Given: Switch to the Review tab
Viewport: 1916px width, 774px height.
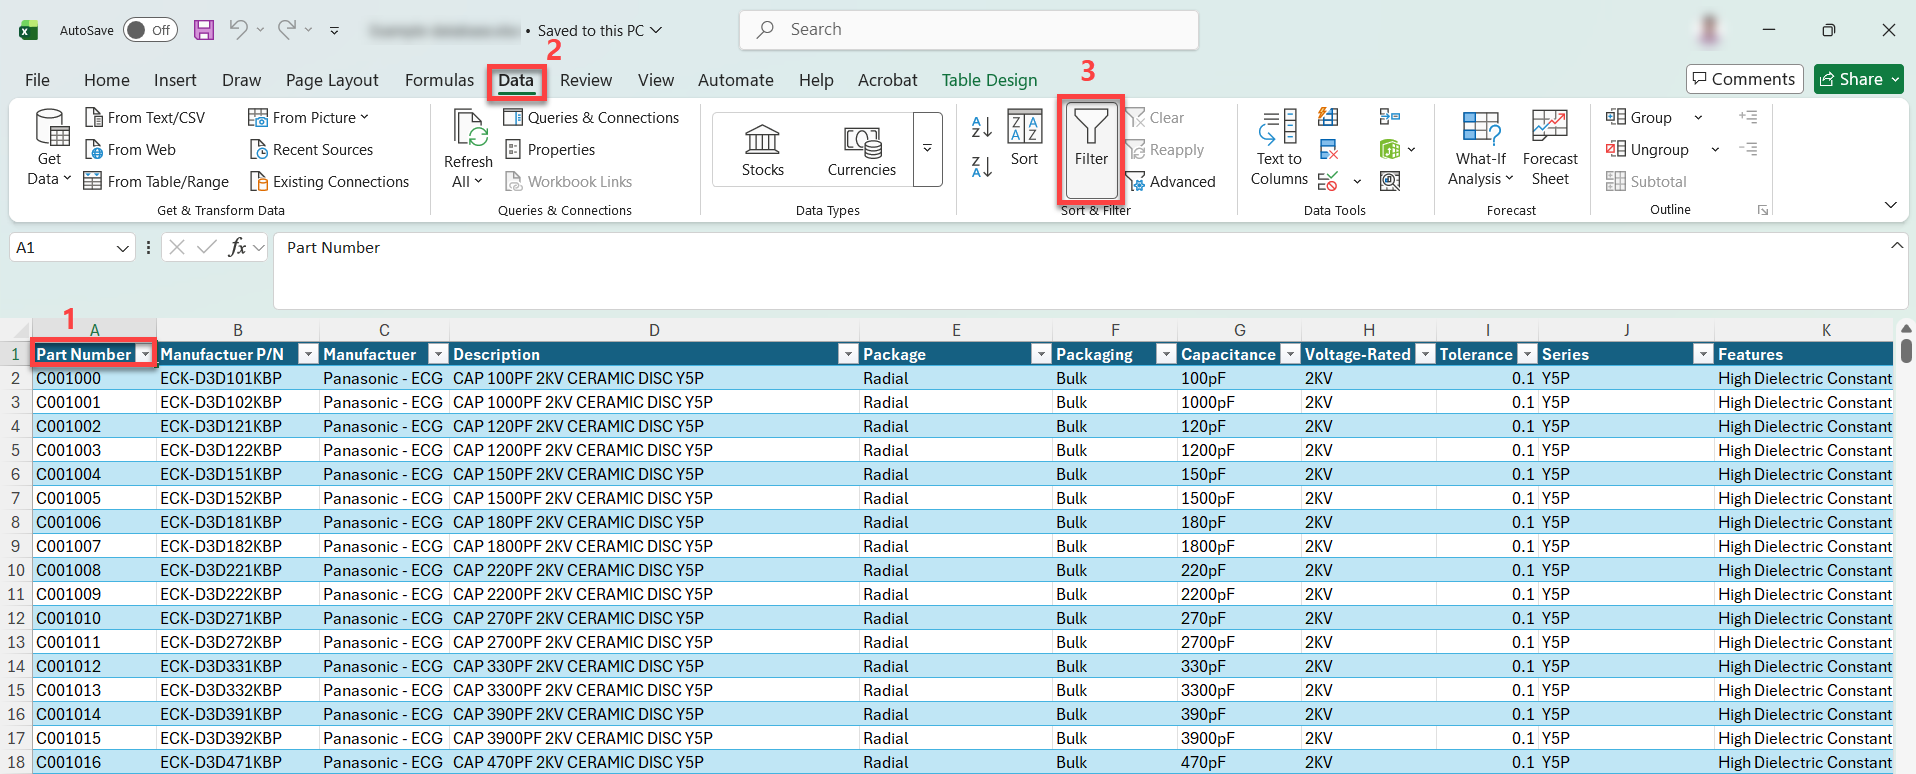Looking at the screenshot, I should 586,80.
